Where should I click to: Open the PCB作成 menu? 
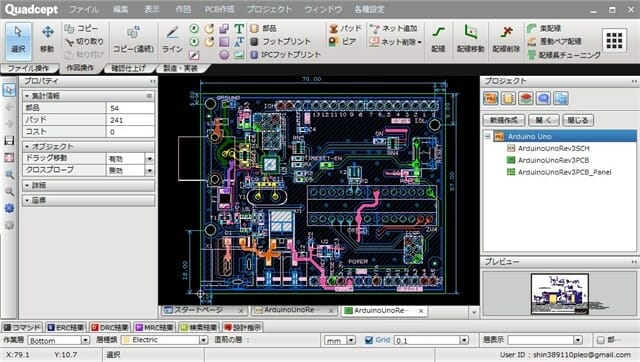220,9
